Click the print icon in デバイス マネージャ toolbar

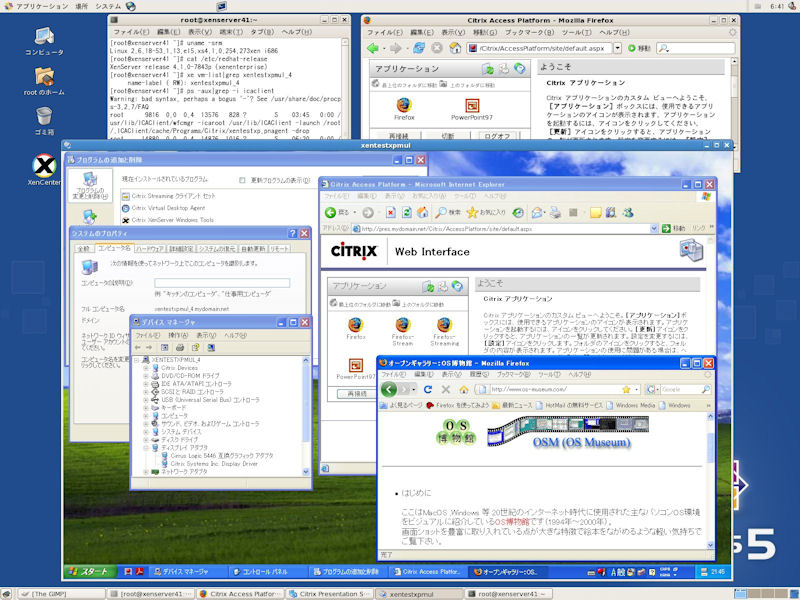(x=180, y=347)
